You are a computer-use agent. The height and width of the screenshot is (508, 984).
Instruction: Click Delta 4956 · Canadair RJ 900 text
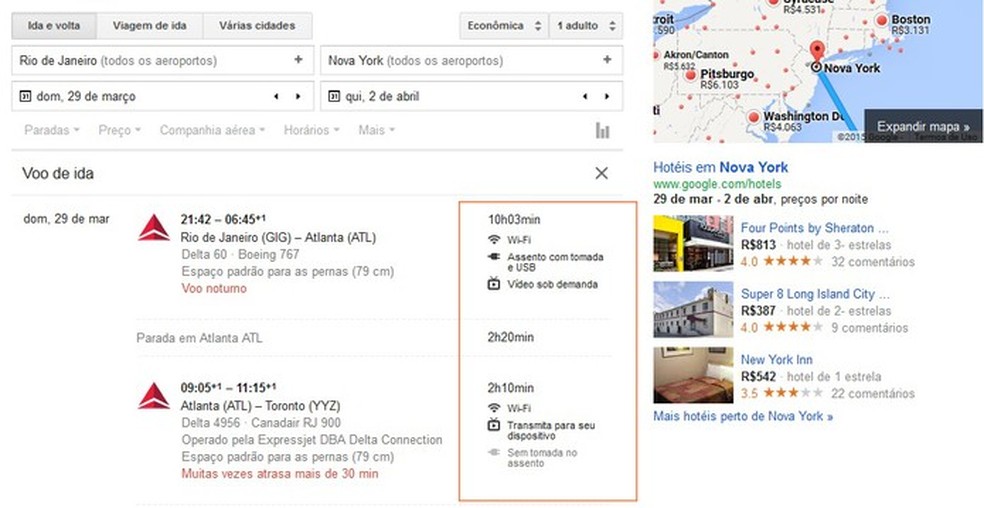tap(260, 423)
